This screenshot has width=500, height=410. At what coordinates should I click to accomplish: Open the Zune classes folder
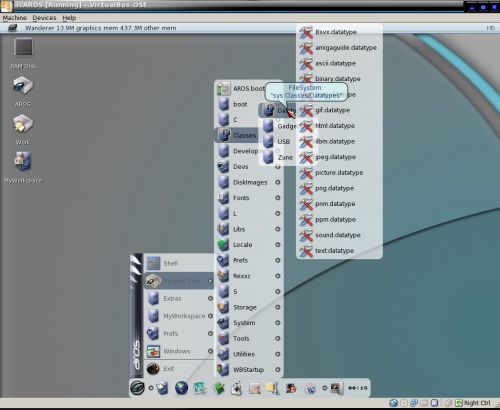(x=278, y=157)
